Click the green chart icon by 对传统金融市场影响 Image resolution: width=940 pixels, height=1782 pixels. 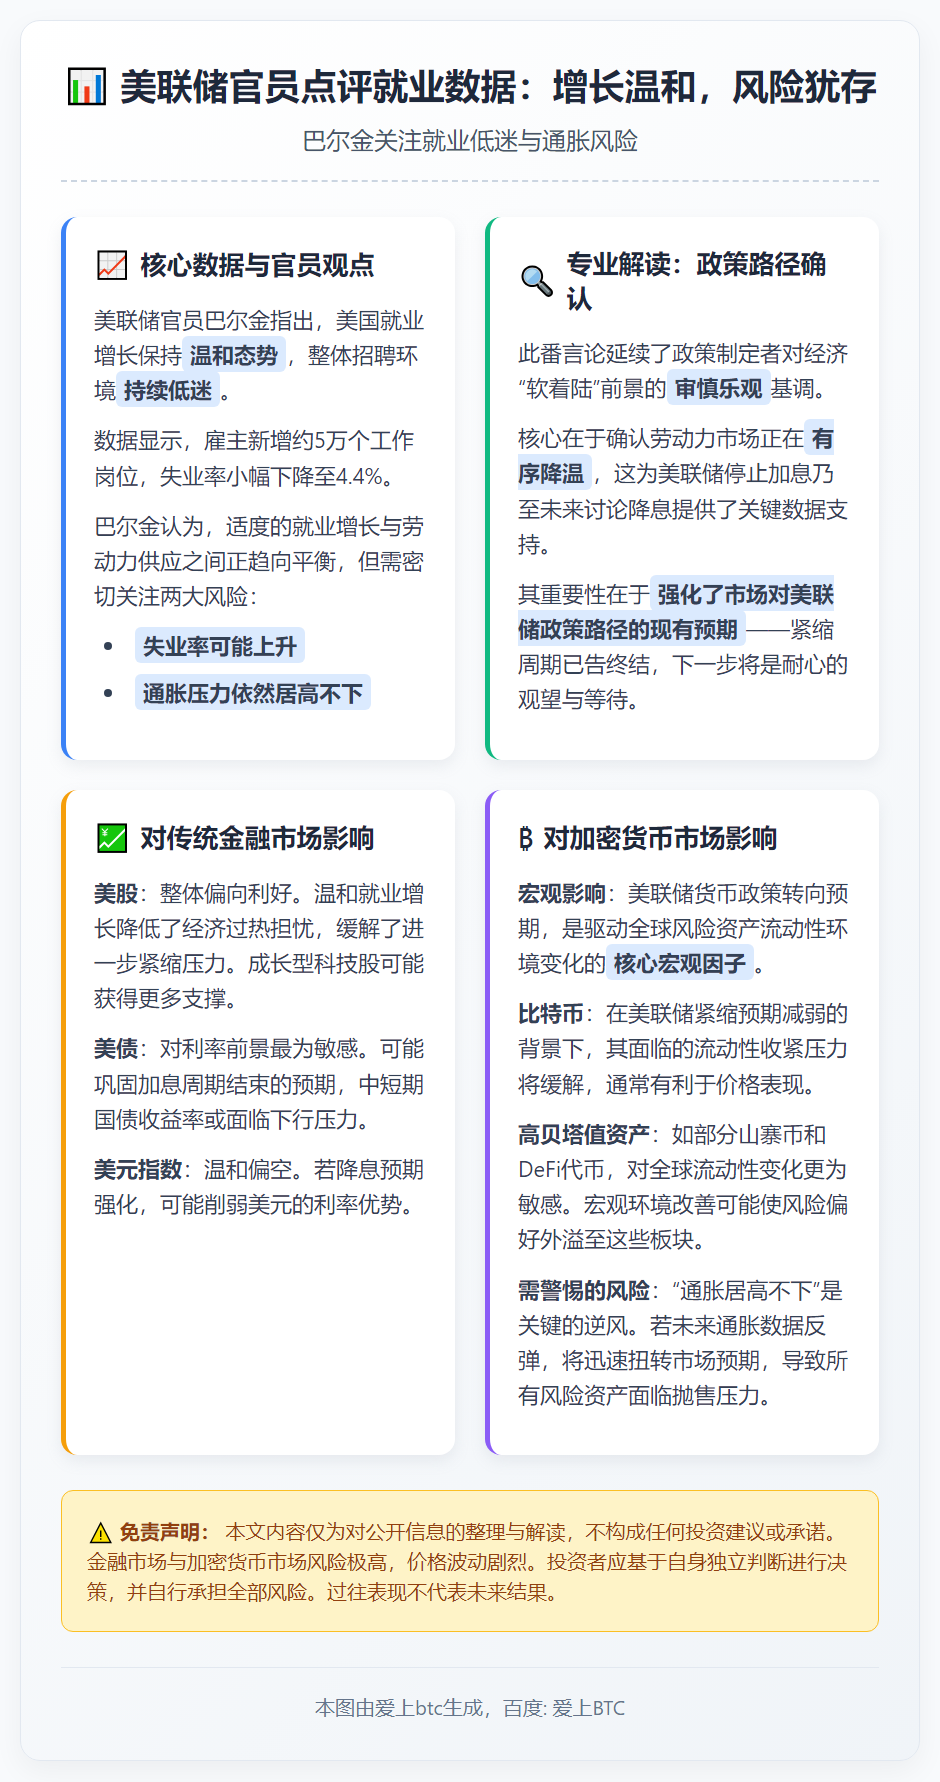tap(111, 838)
